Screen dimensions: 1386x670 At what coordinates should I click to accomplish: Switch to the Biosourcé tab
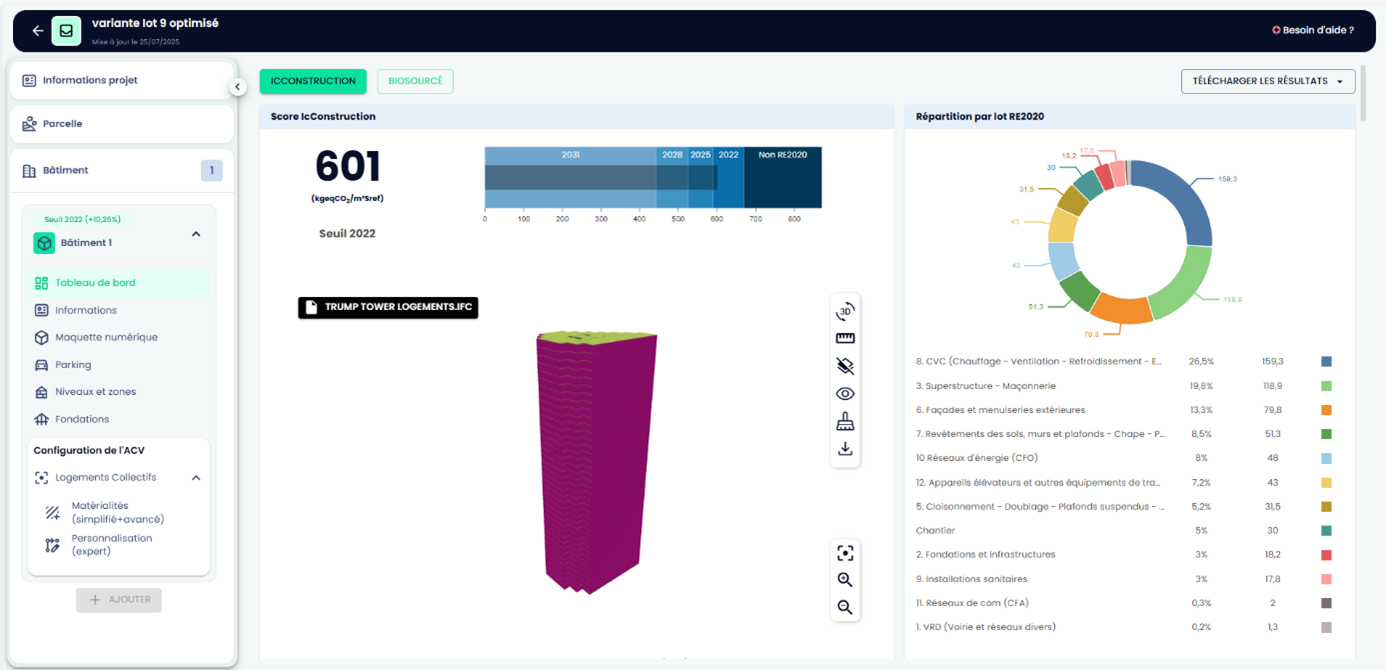pos(415,81)
